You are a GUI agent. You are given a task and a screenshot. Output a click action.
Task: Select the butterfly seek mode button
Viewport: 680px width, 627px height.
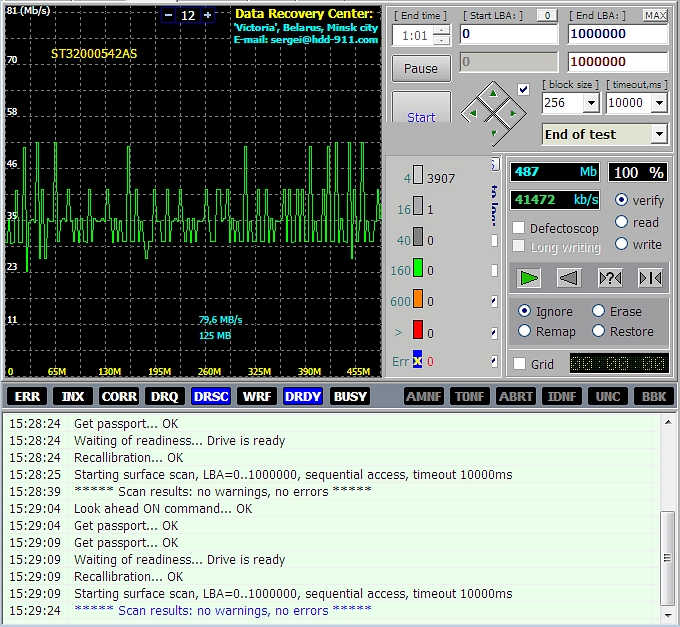pyautogui.click(x=649, y=278)
